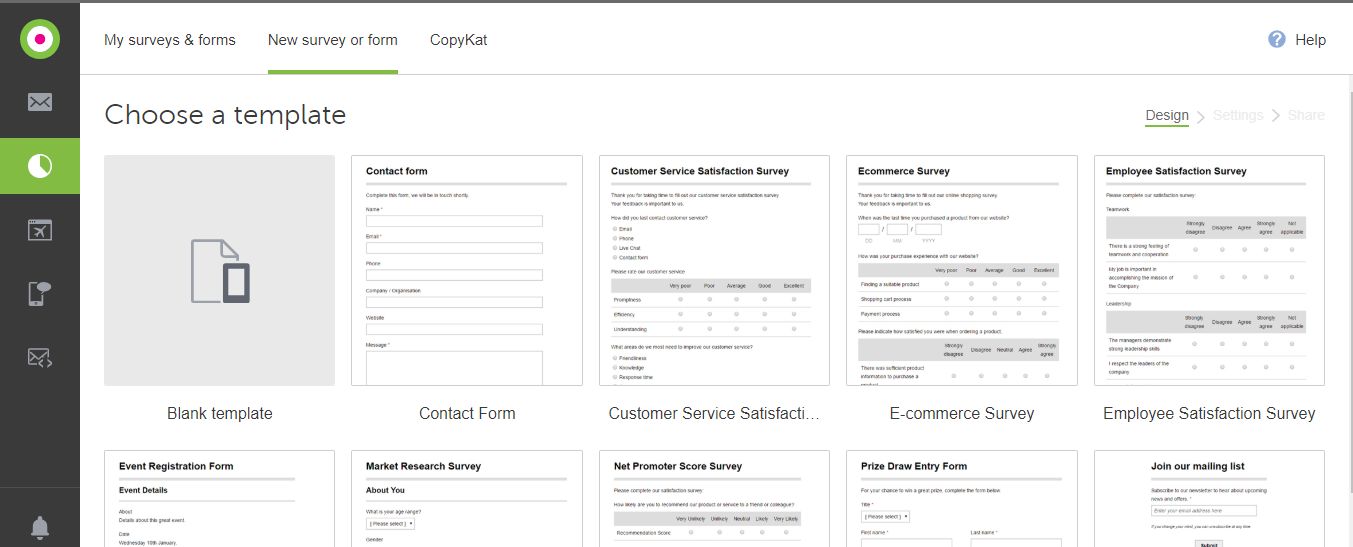Select the surveys pie chart sidebar icon
Viewport: 1353px width, 547px height.
point(40,166)
